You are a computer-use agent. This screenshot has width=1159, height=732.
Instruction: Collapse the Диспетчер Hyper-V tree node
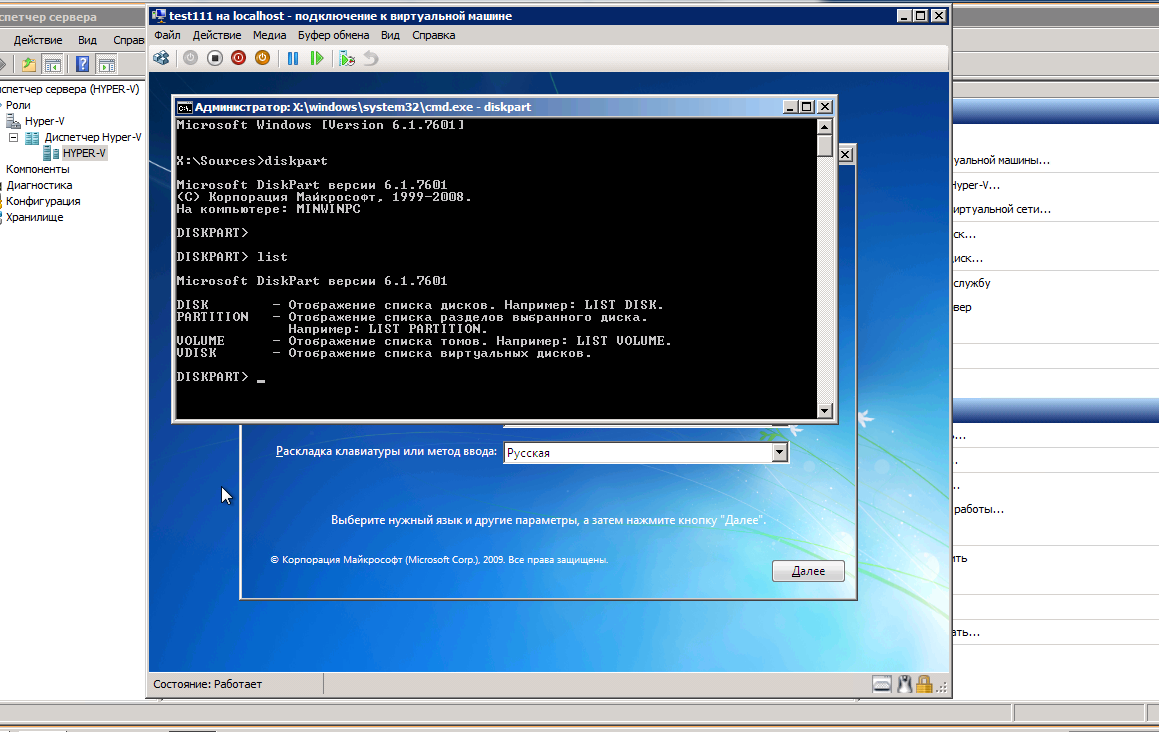pos(13,138)
